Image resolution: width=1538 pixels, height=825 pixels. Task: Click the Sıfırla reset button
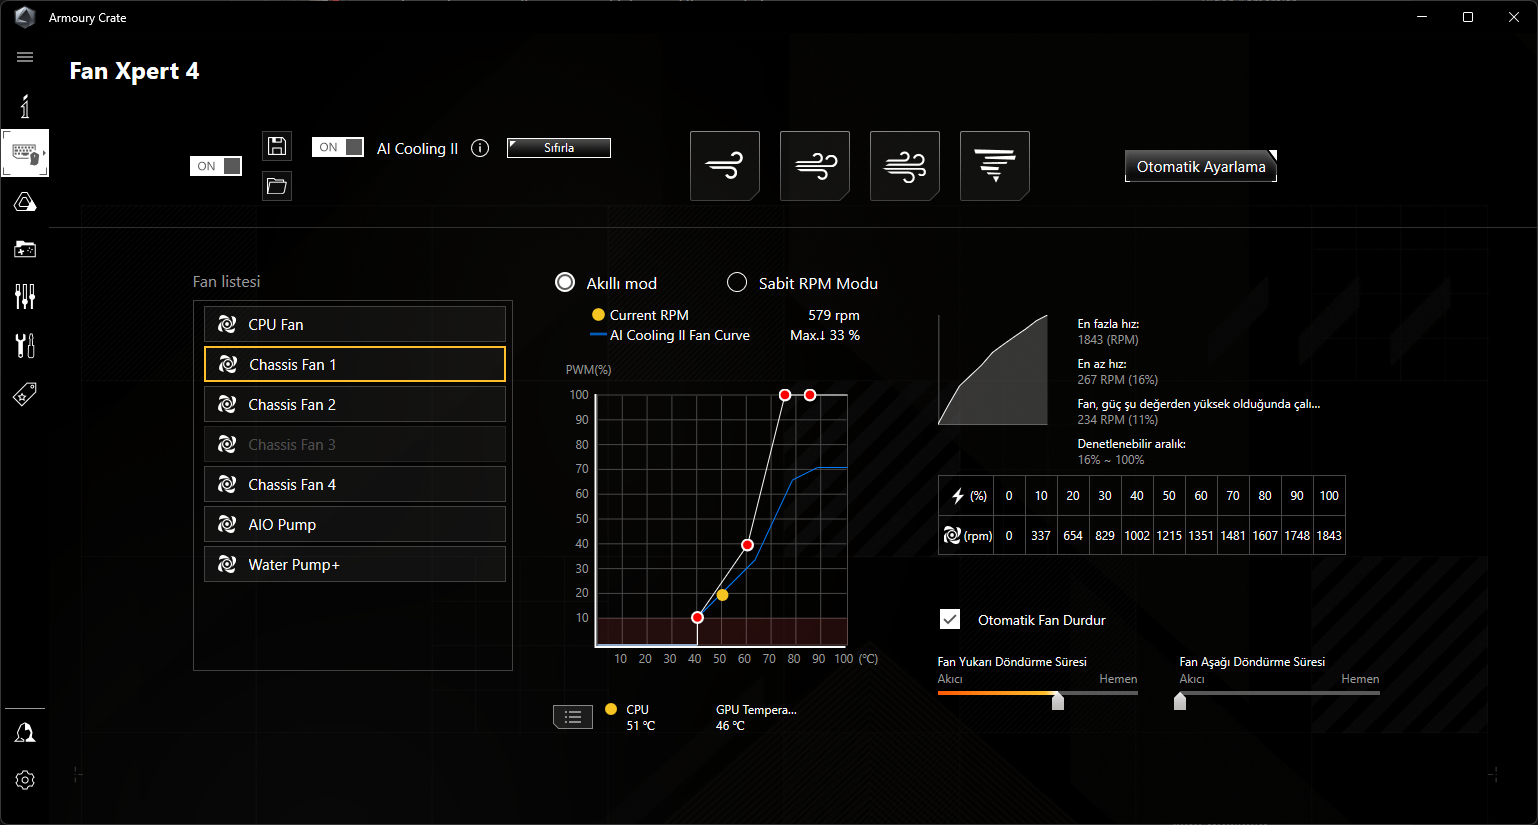[x=559, y=148]
